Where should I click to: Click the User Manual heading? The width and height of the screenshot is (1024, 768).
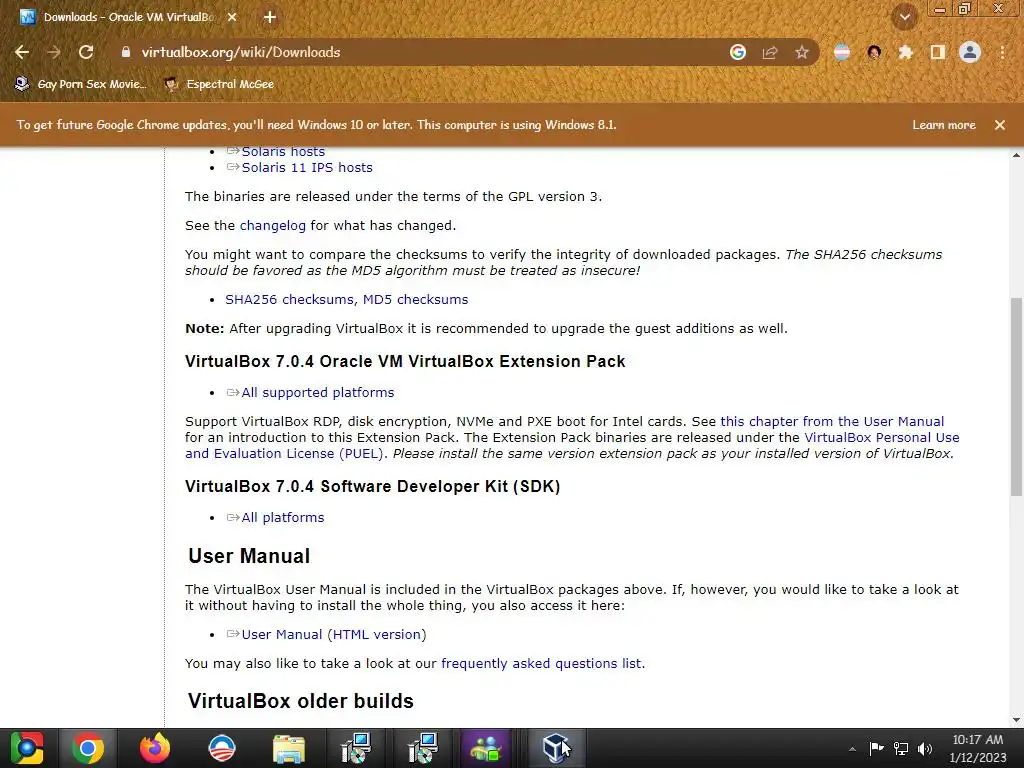point(249,556)
